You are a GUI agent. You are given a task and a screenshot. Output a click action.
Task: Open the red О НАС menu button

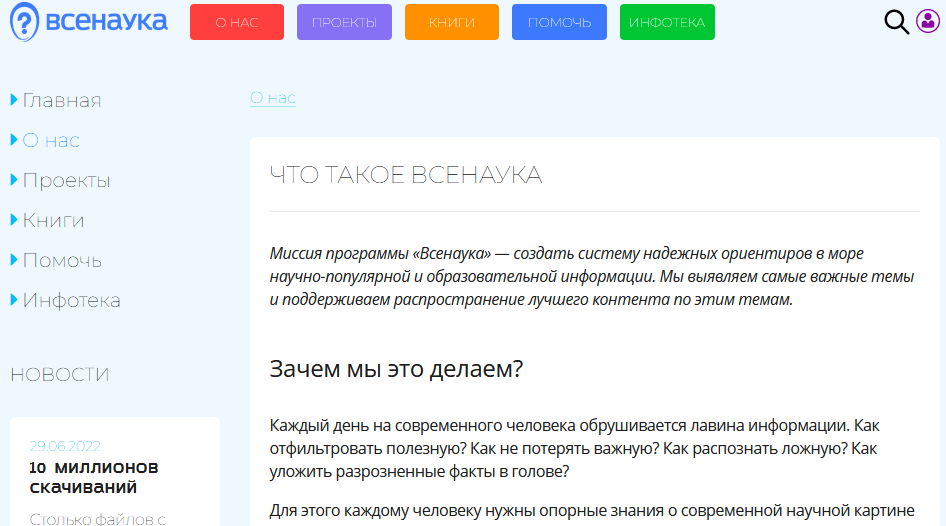236,22
